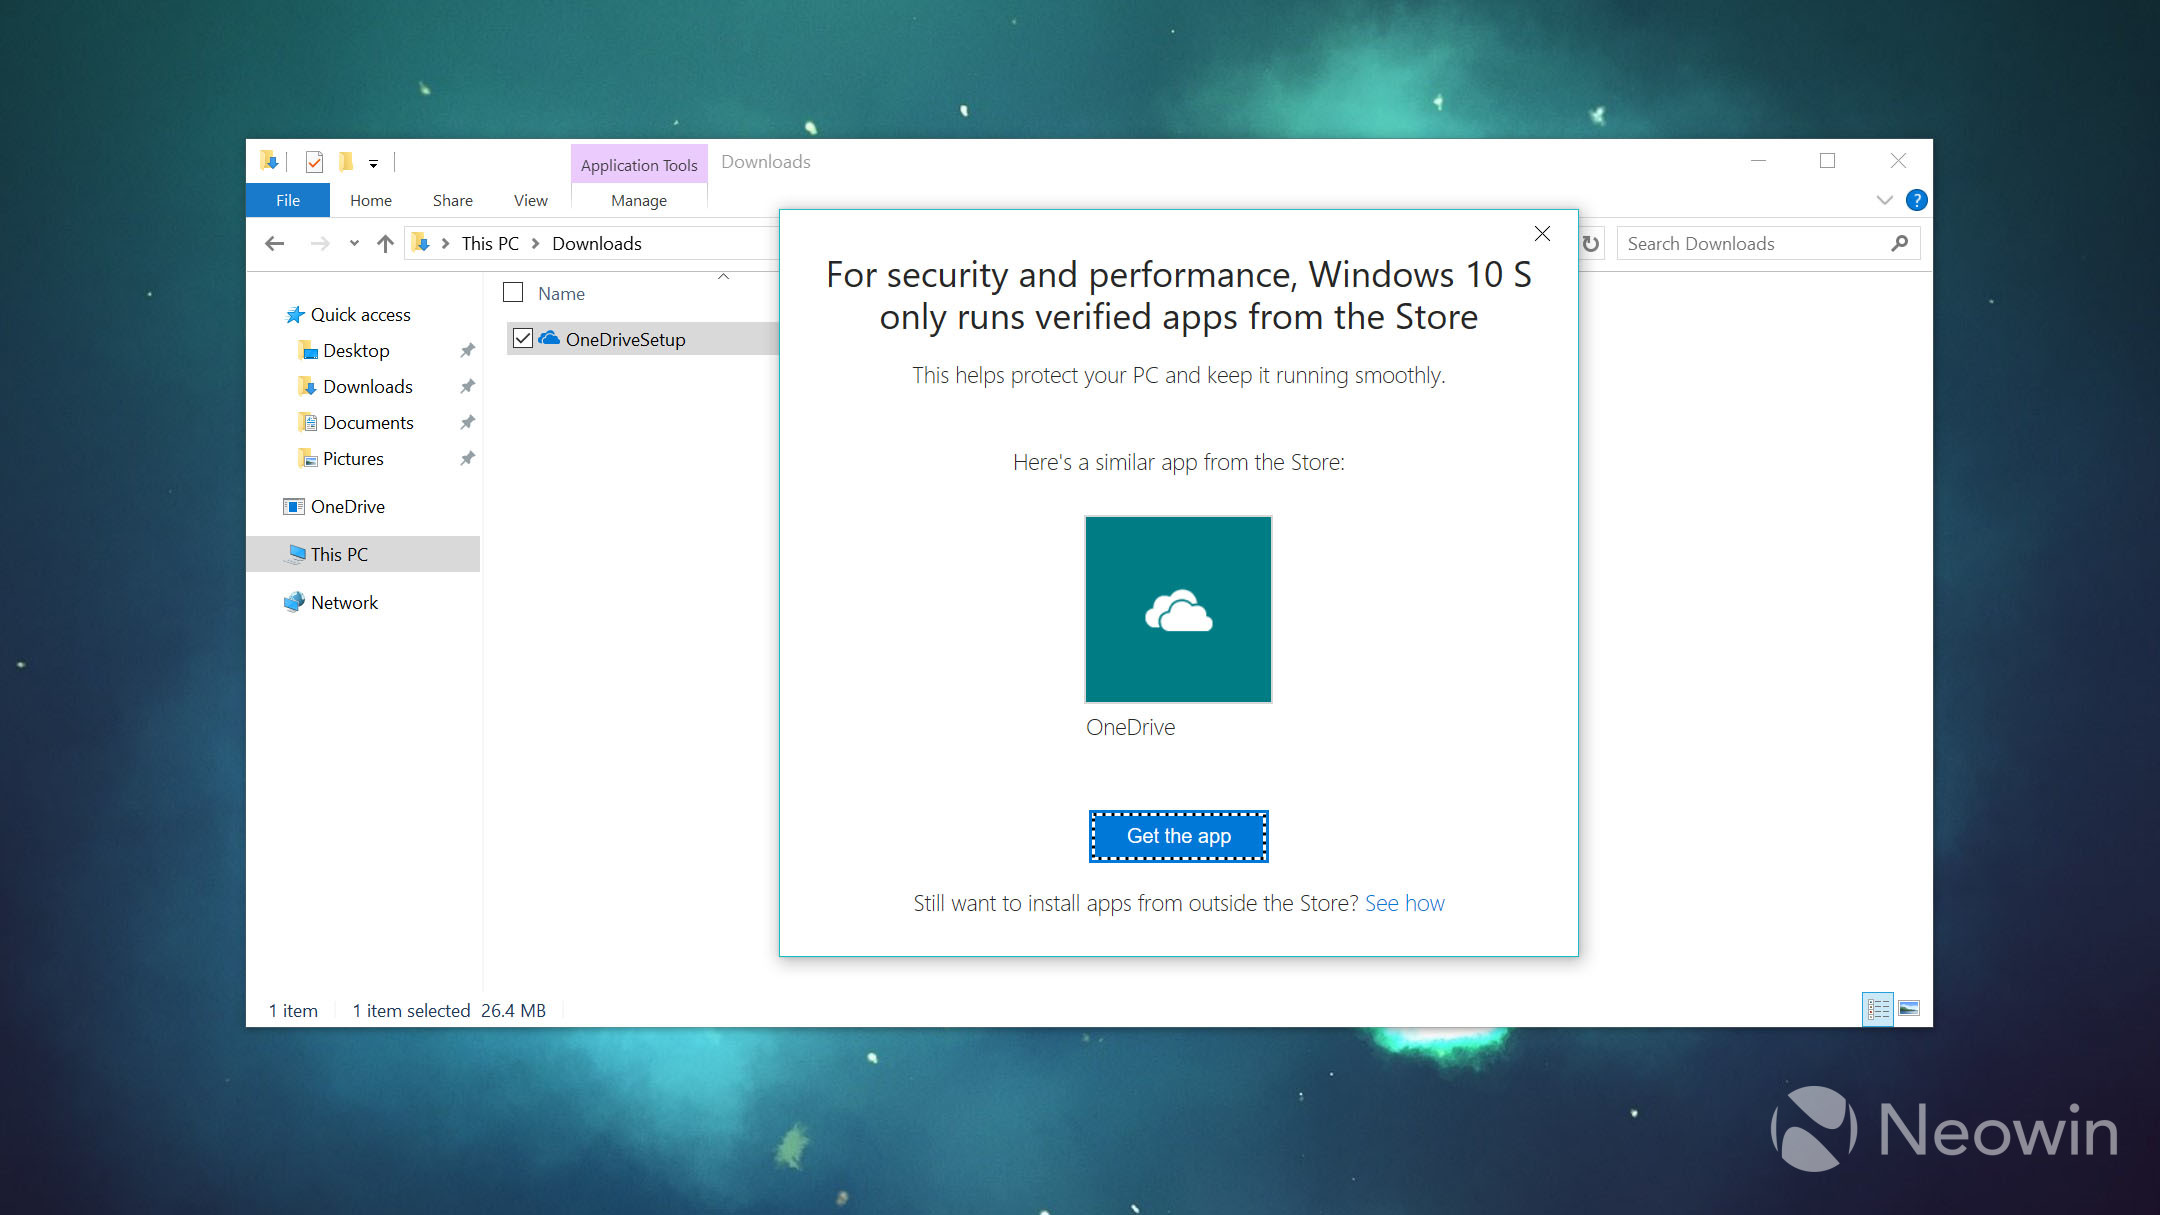2160x1215 pixels.
Task: Unpin Desktop from Quick access
Action: tap(467, 351)
